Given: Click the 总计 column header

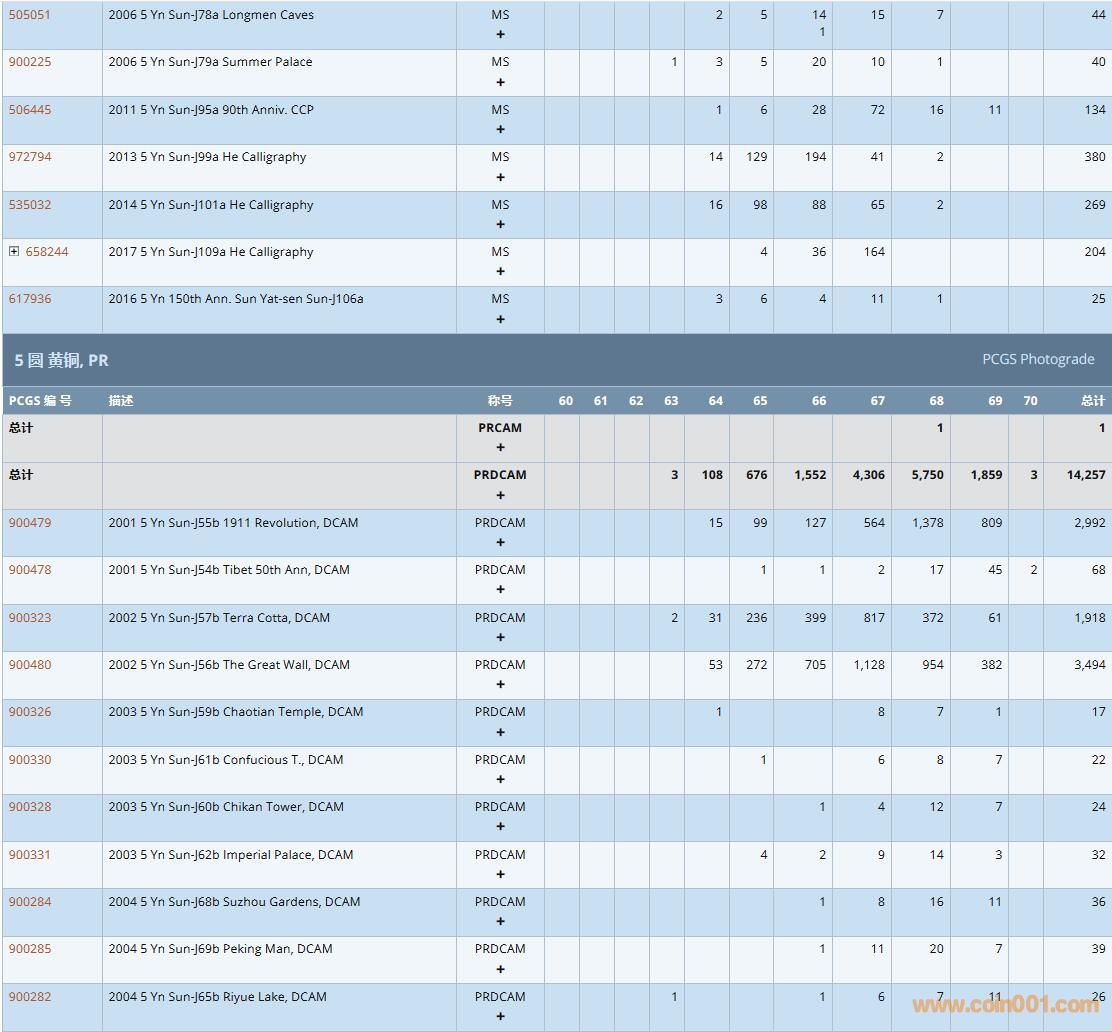Looking at the screenshot, I should tap(1092, 401).
